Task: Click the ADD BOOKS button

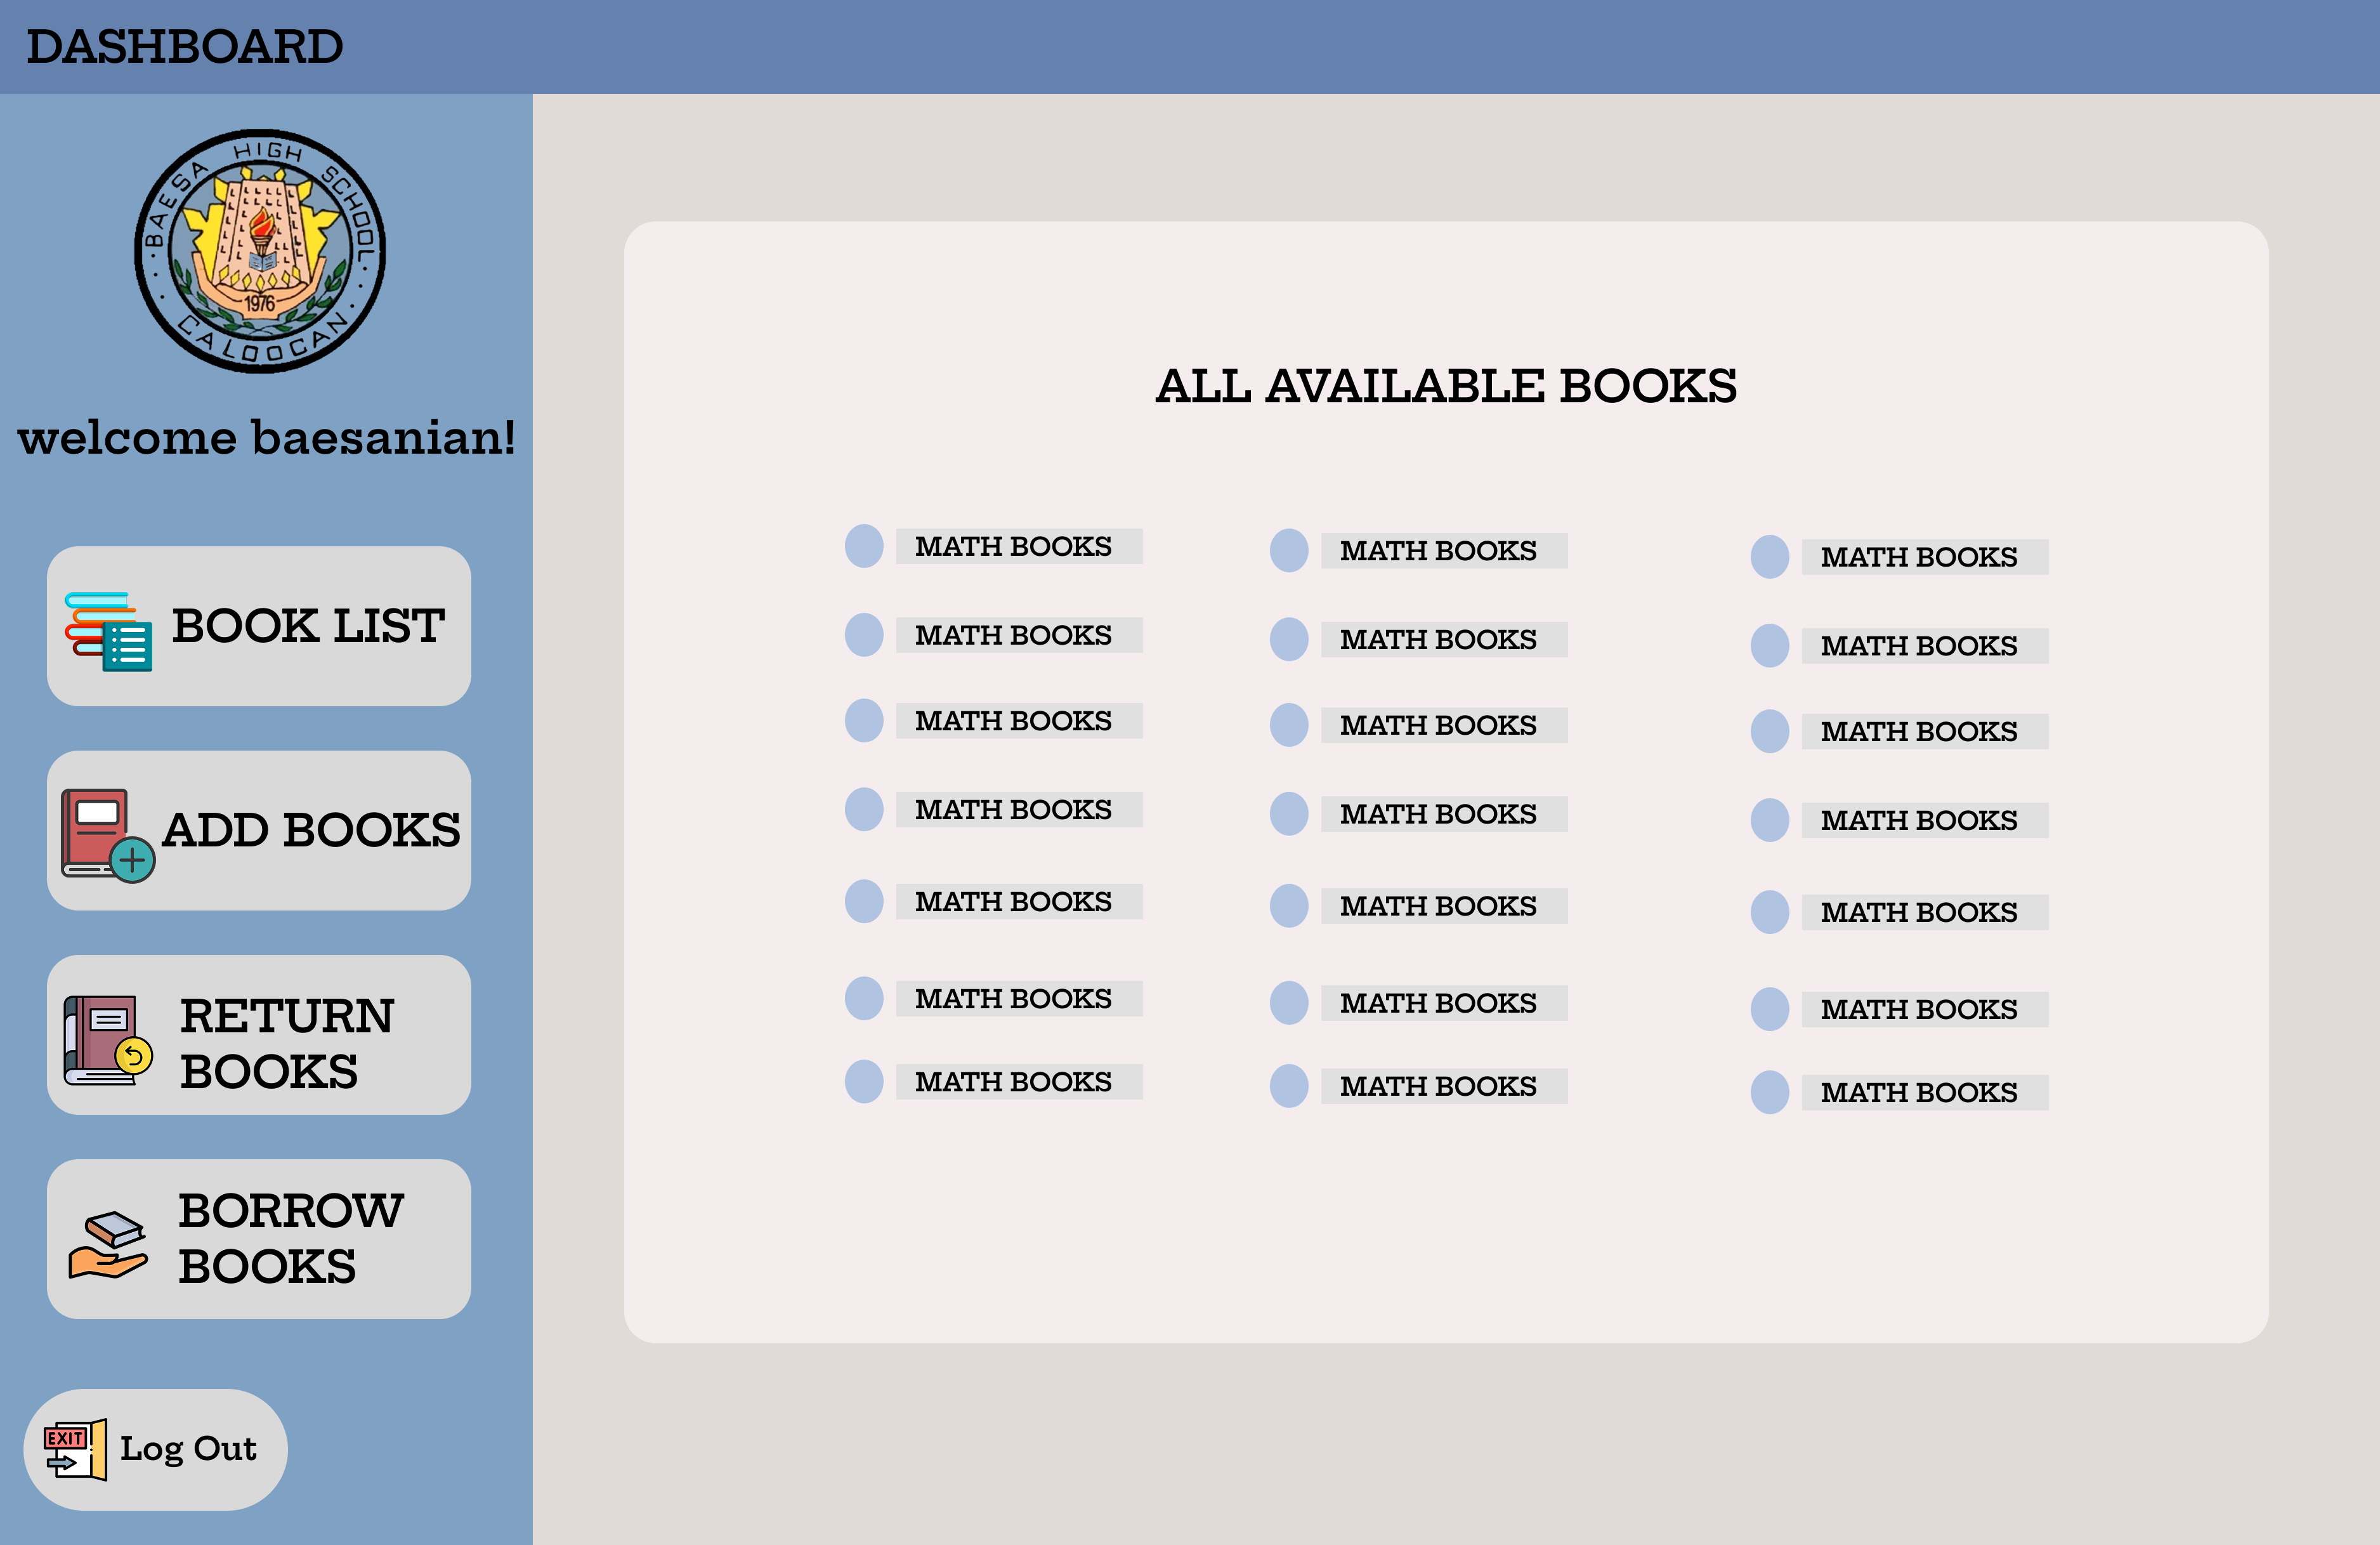Action: (258, 829)
